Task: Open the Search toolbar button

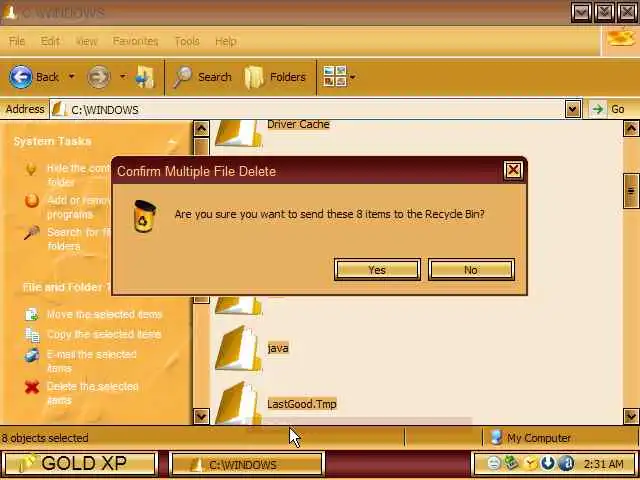Action: tap(202, 77)
